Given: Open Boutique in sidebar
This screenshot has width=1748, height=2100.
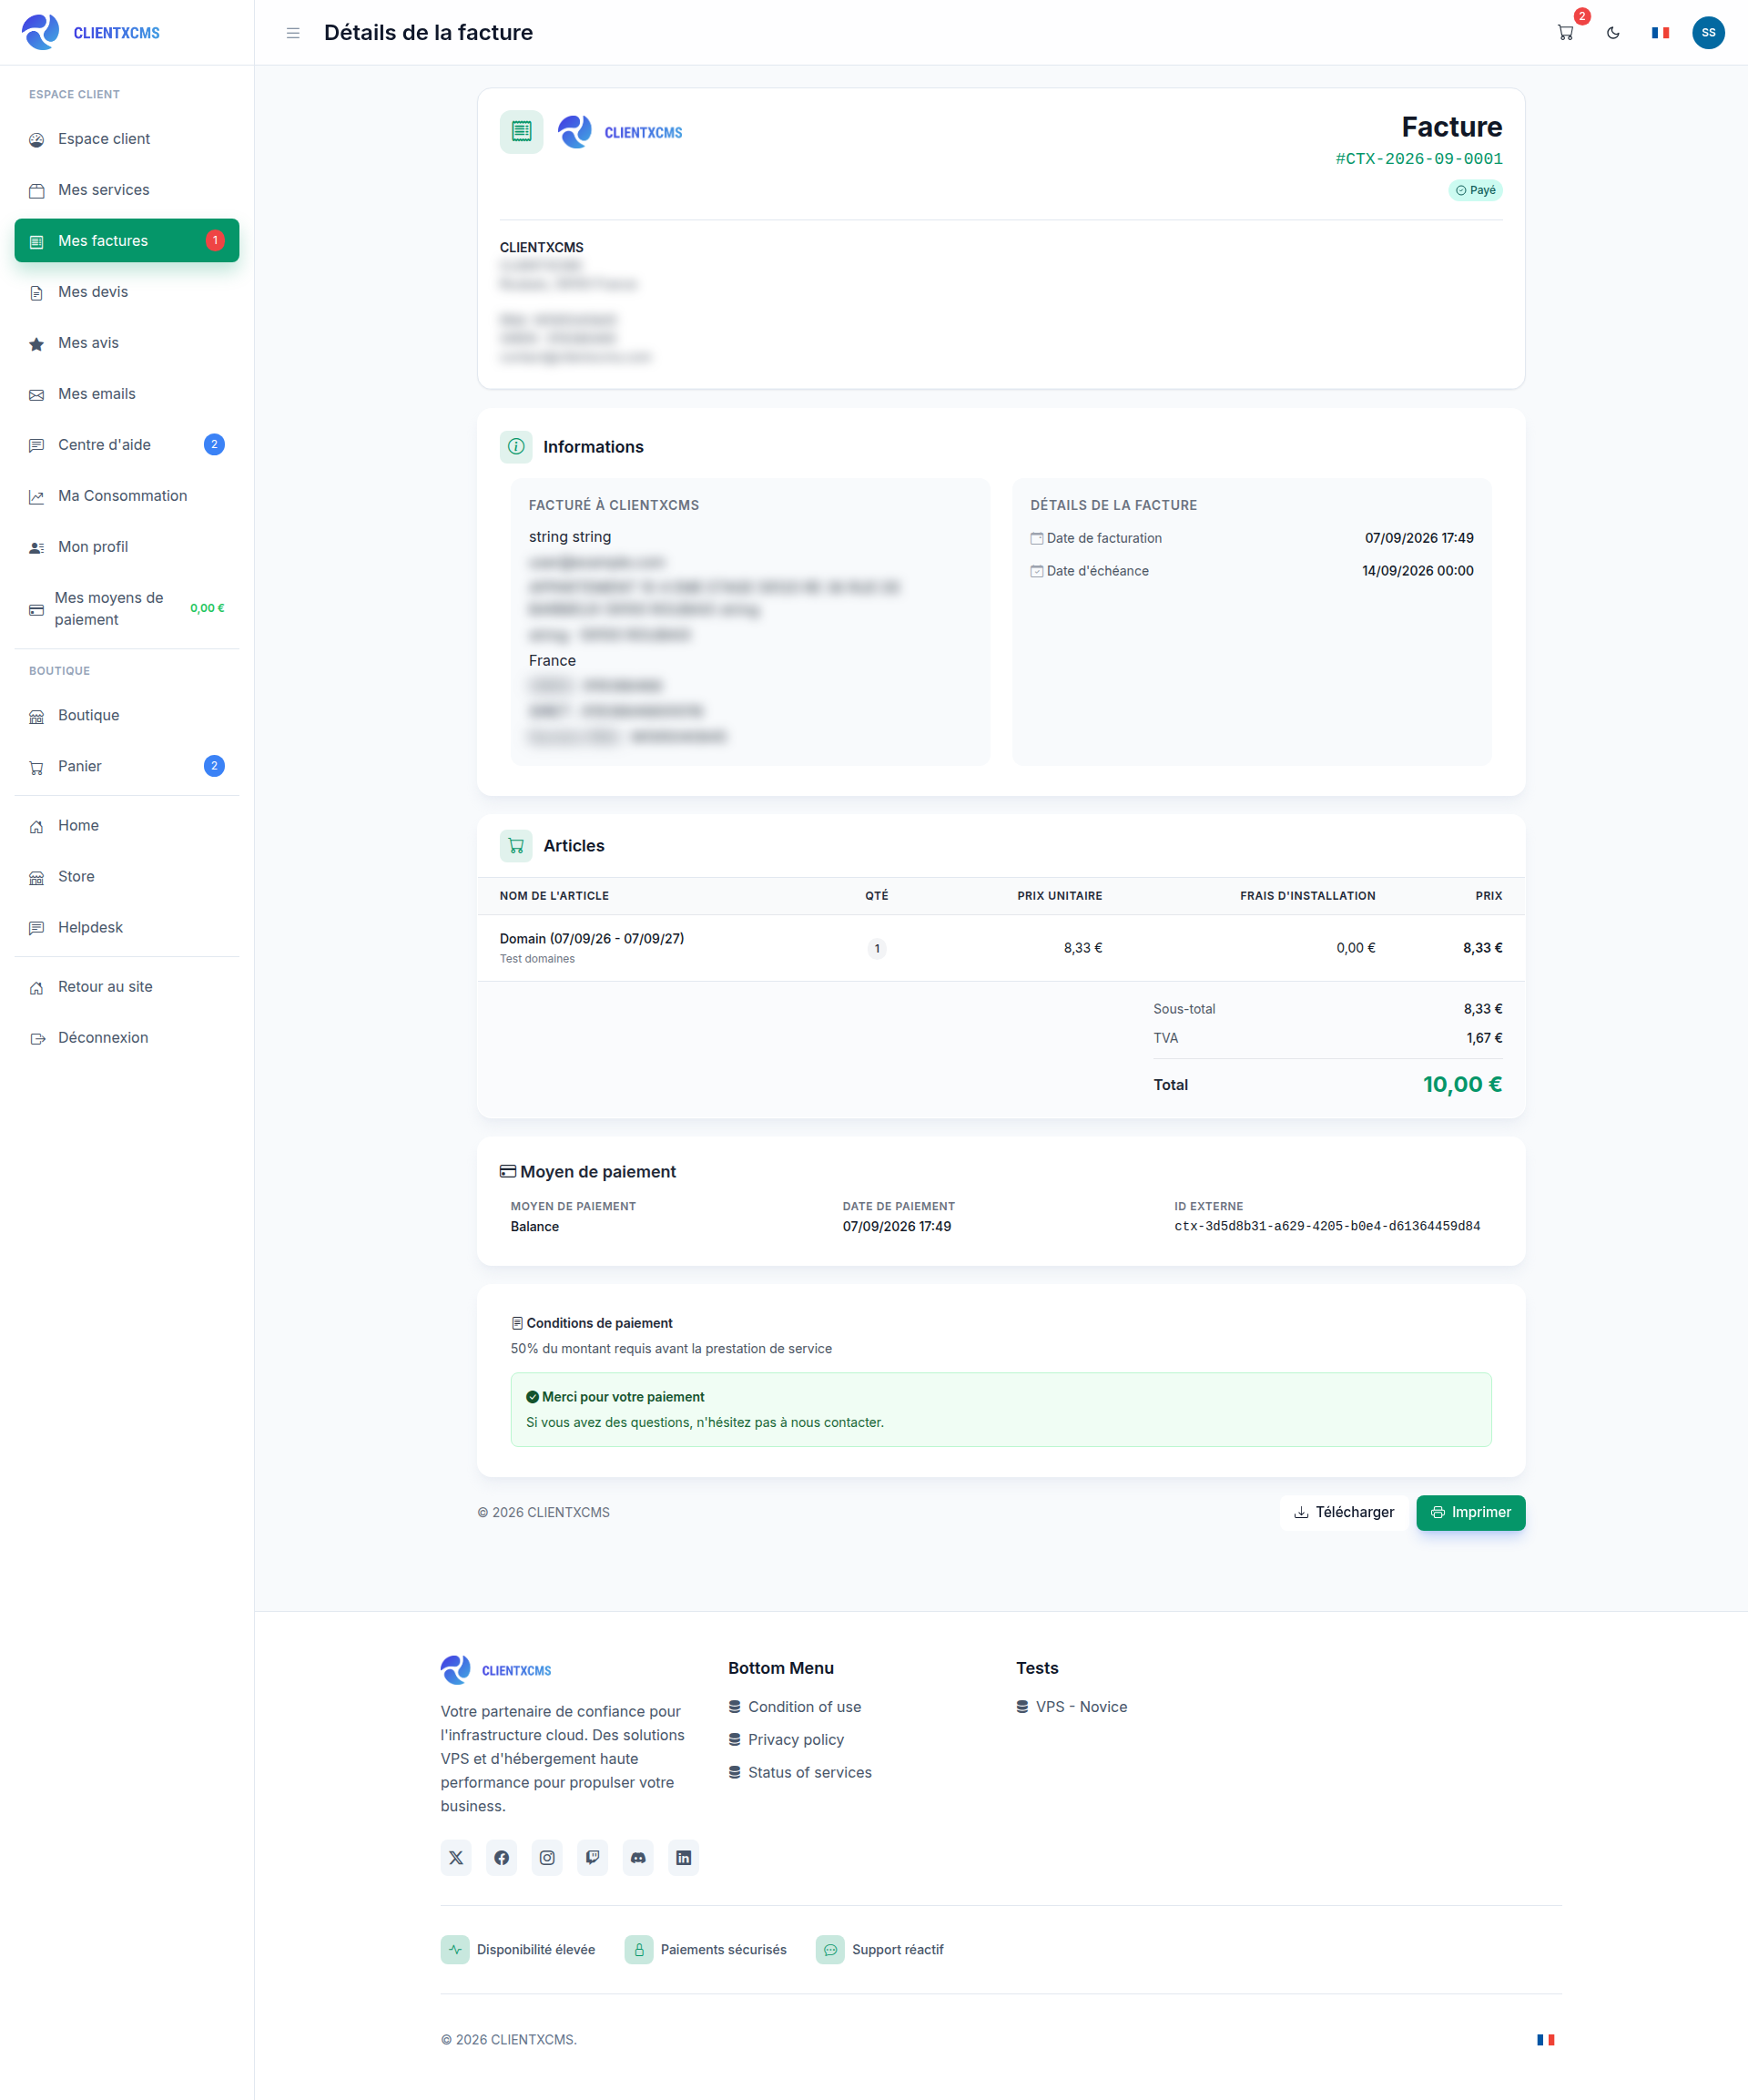Looking at the screenshot, I should point(127,715).
